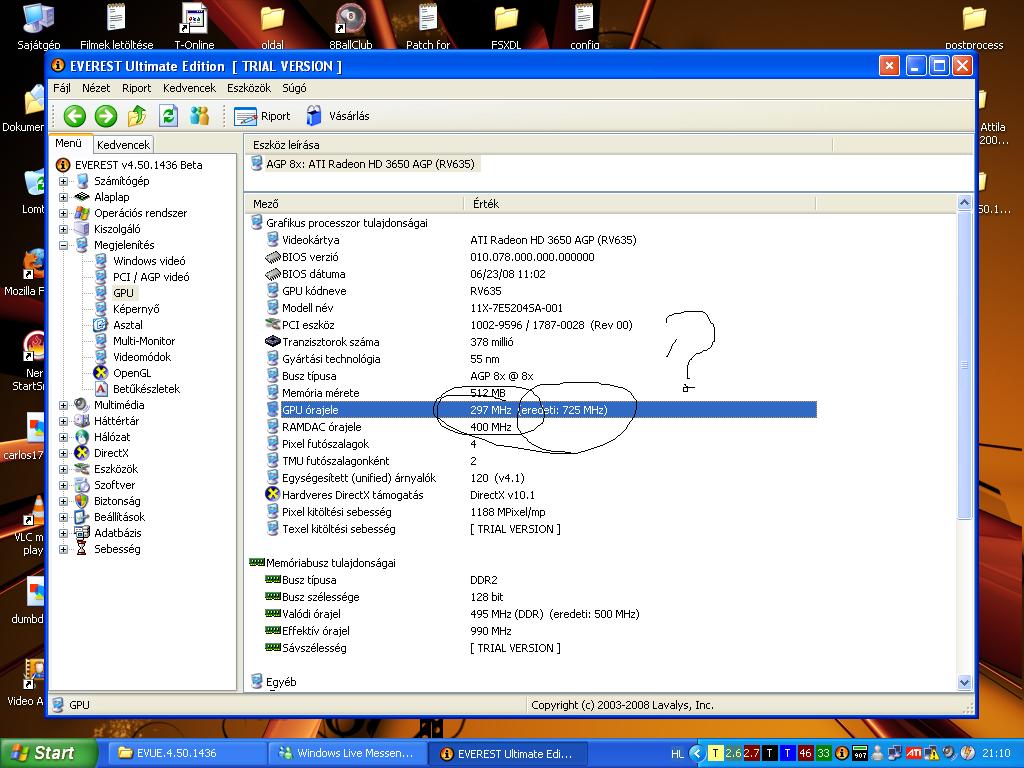Screen dimensions: 1024x768
Task: Click the ATI tray icon
Action: tap(913, 754)
